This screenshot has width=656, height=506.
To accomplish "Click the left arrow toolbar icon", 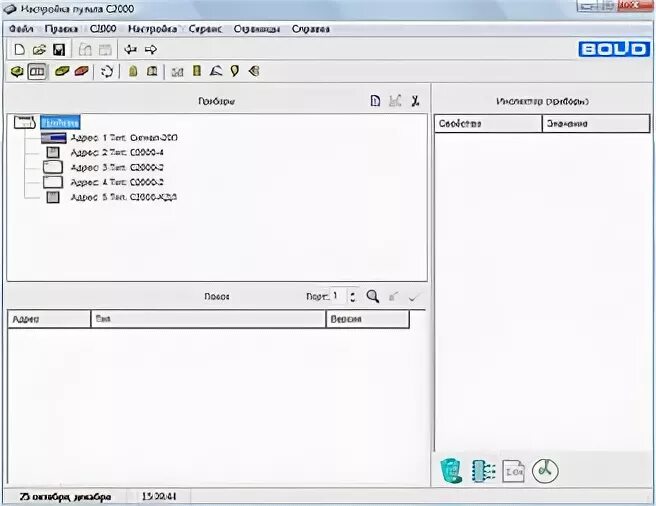I will pos(130,50).
